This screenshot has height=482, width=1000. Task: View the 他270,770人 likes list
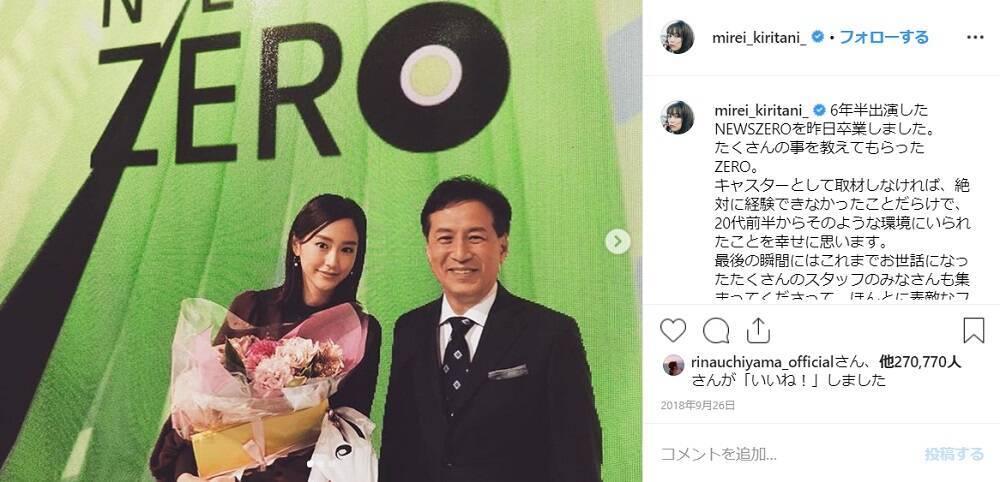pos(920,363)
